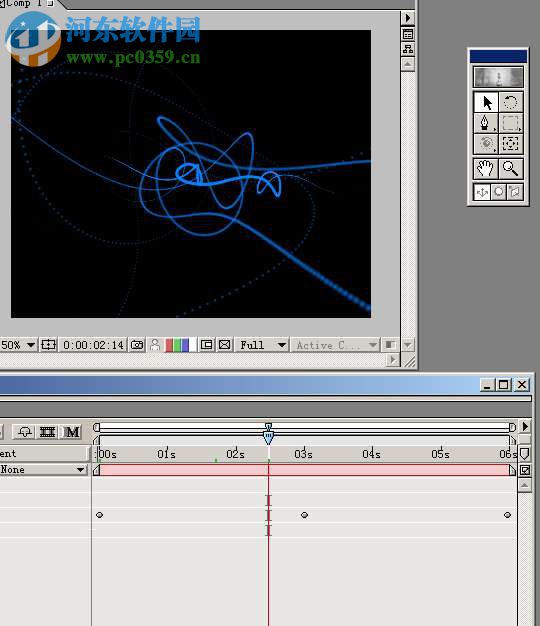Viewport: 540px width, 626px height.
Task: Click the pink layer duration bar
Action: 305,470
